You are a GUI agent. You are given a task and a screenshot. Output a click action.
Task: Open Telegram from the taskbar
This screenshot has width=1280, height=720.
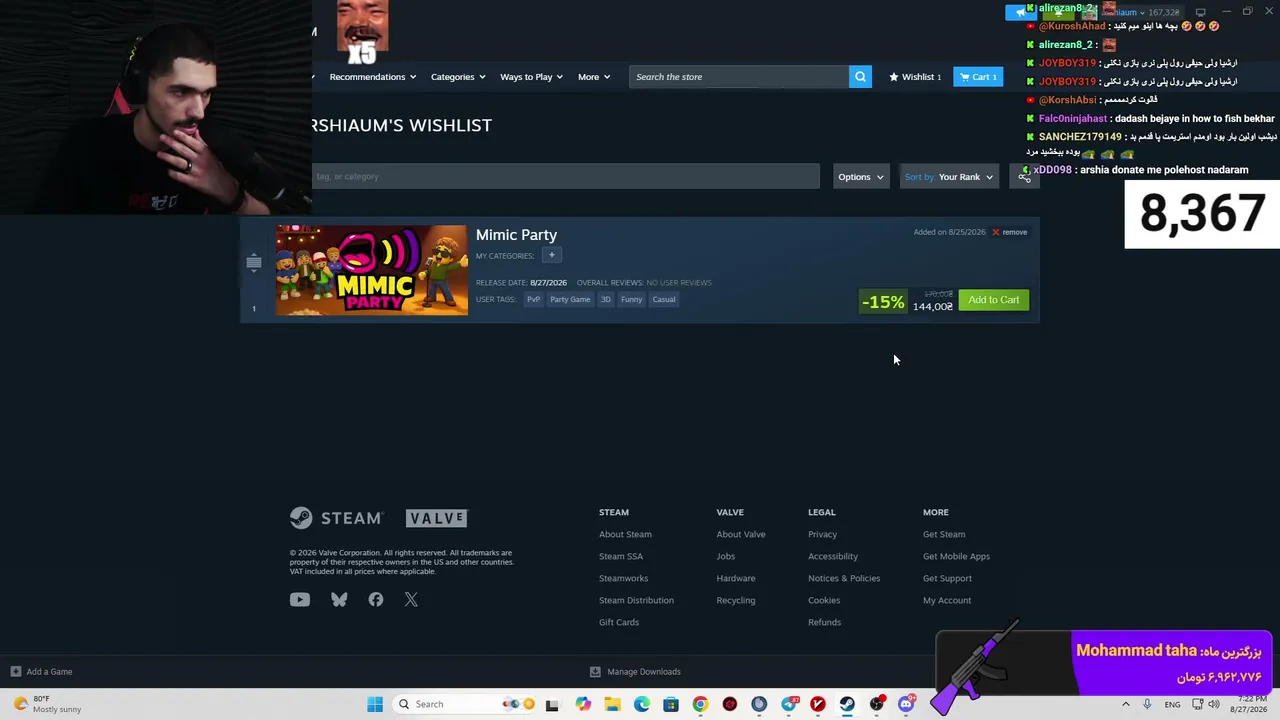[x=789, y=704]
